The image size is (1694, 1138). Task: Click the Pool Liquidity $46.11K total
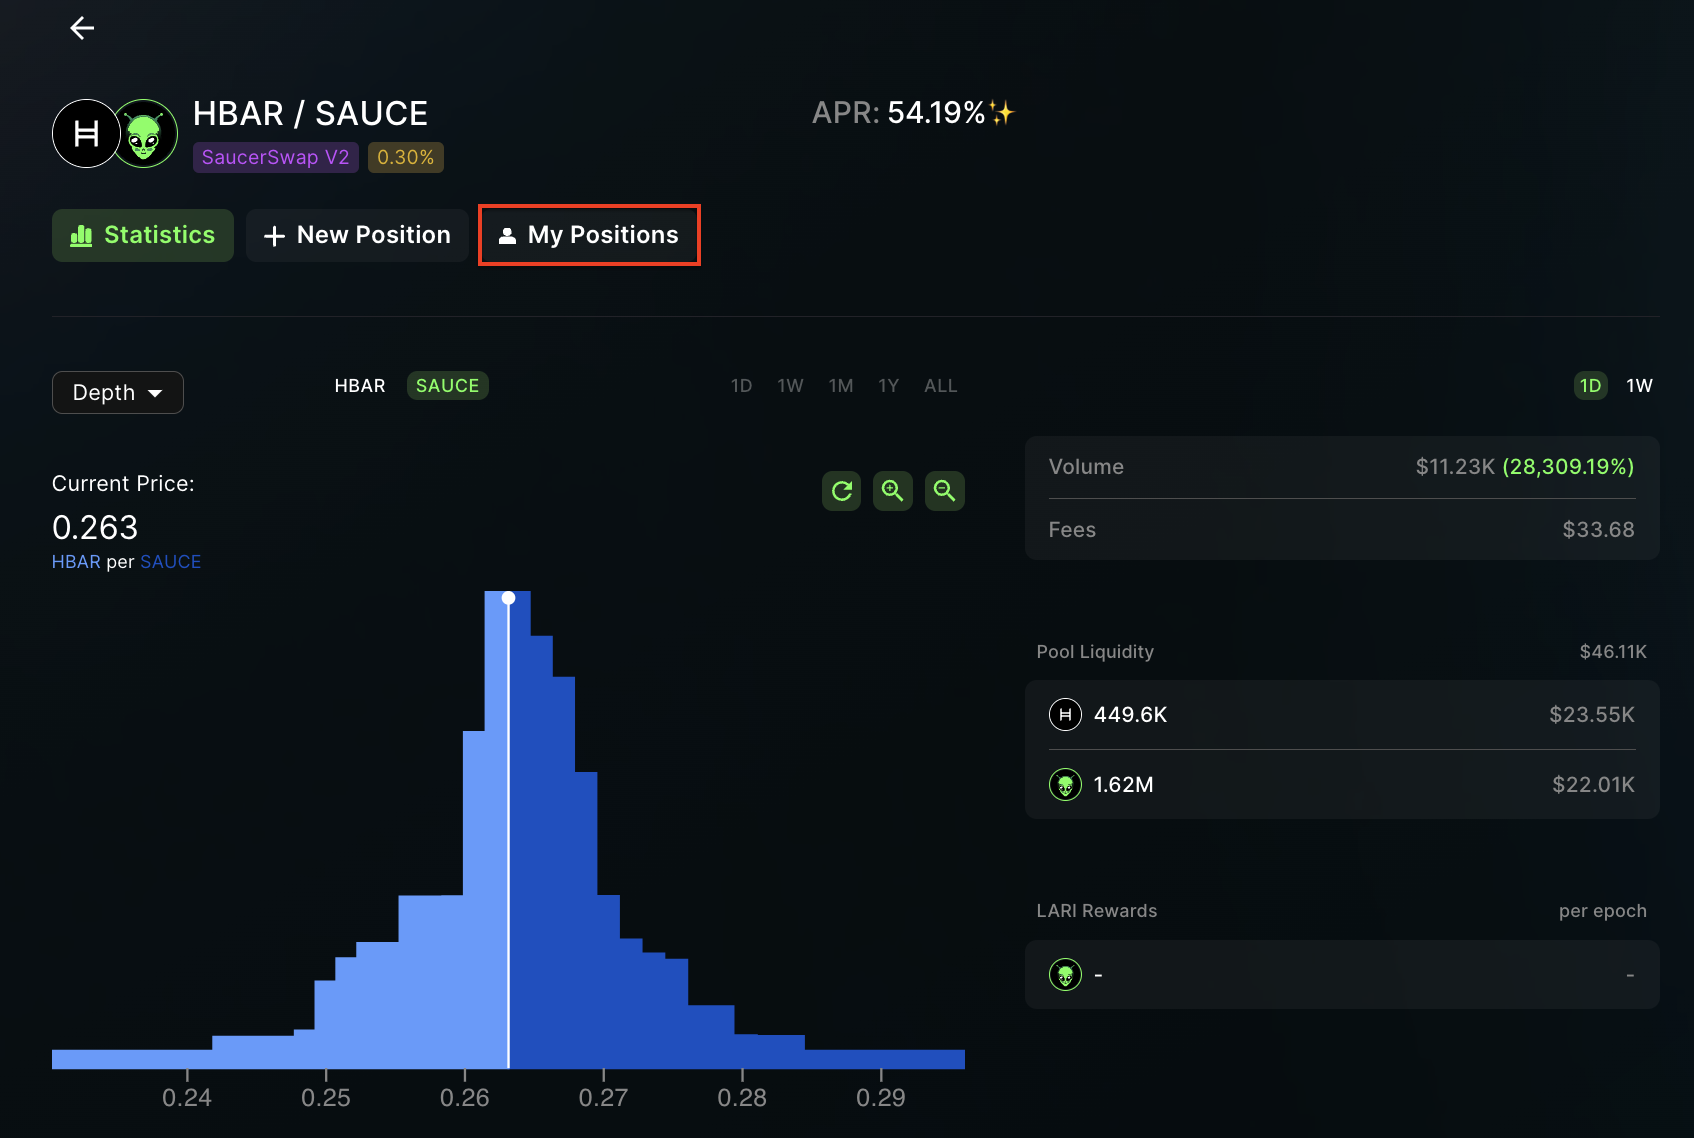1613,652
